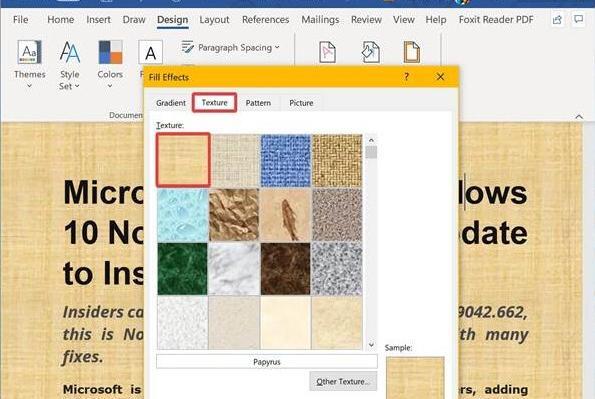Select the blue woven Denim texture swatch
This screenshot has height=399, width=595.
285,161
